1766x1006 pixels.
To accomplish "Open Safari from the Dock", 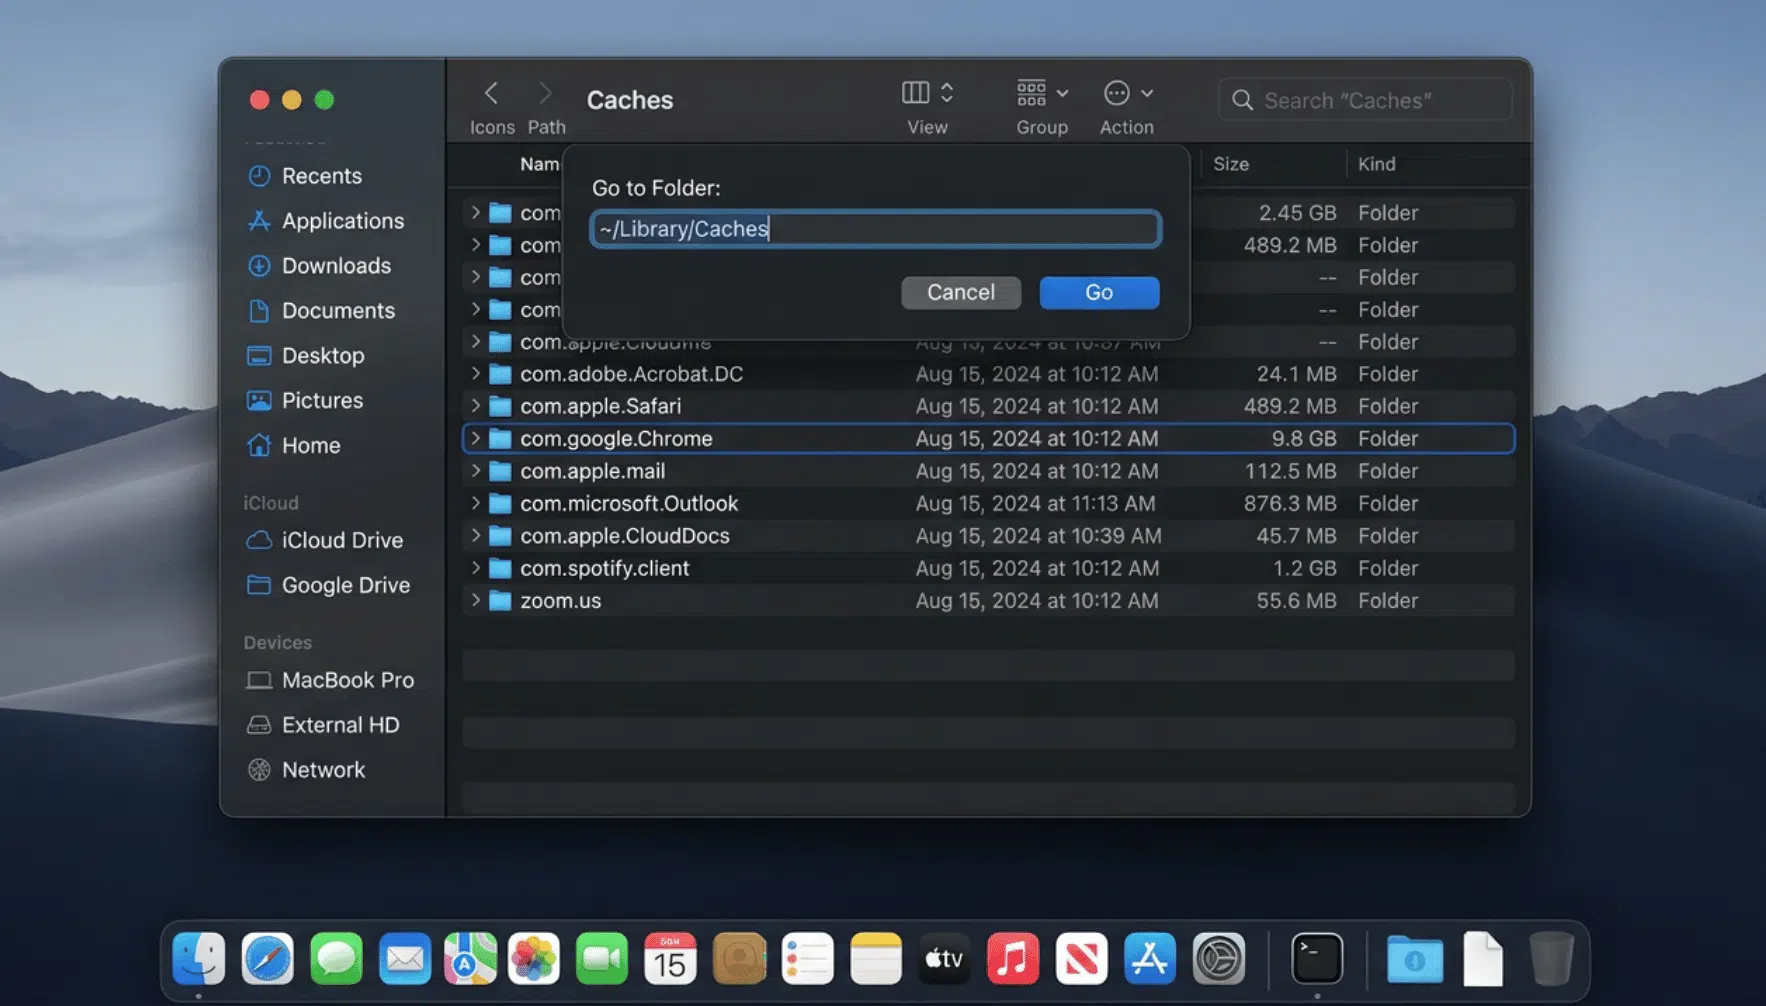I will click(x=267, y=959).
